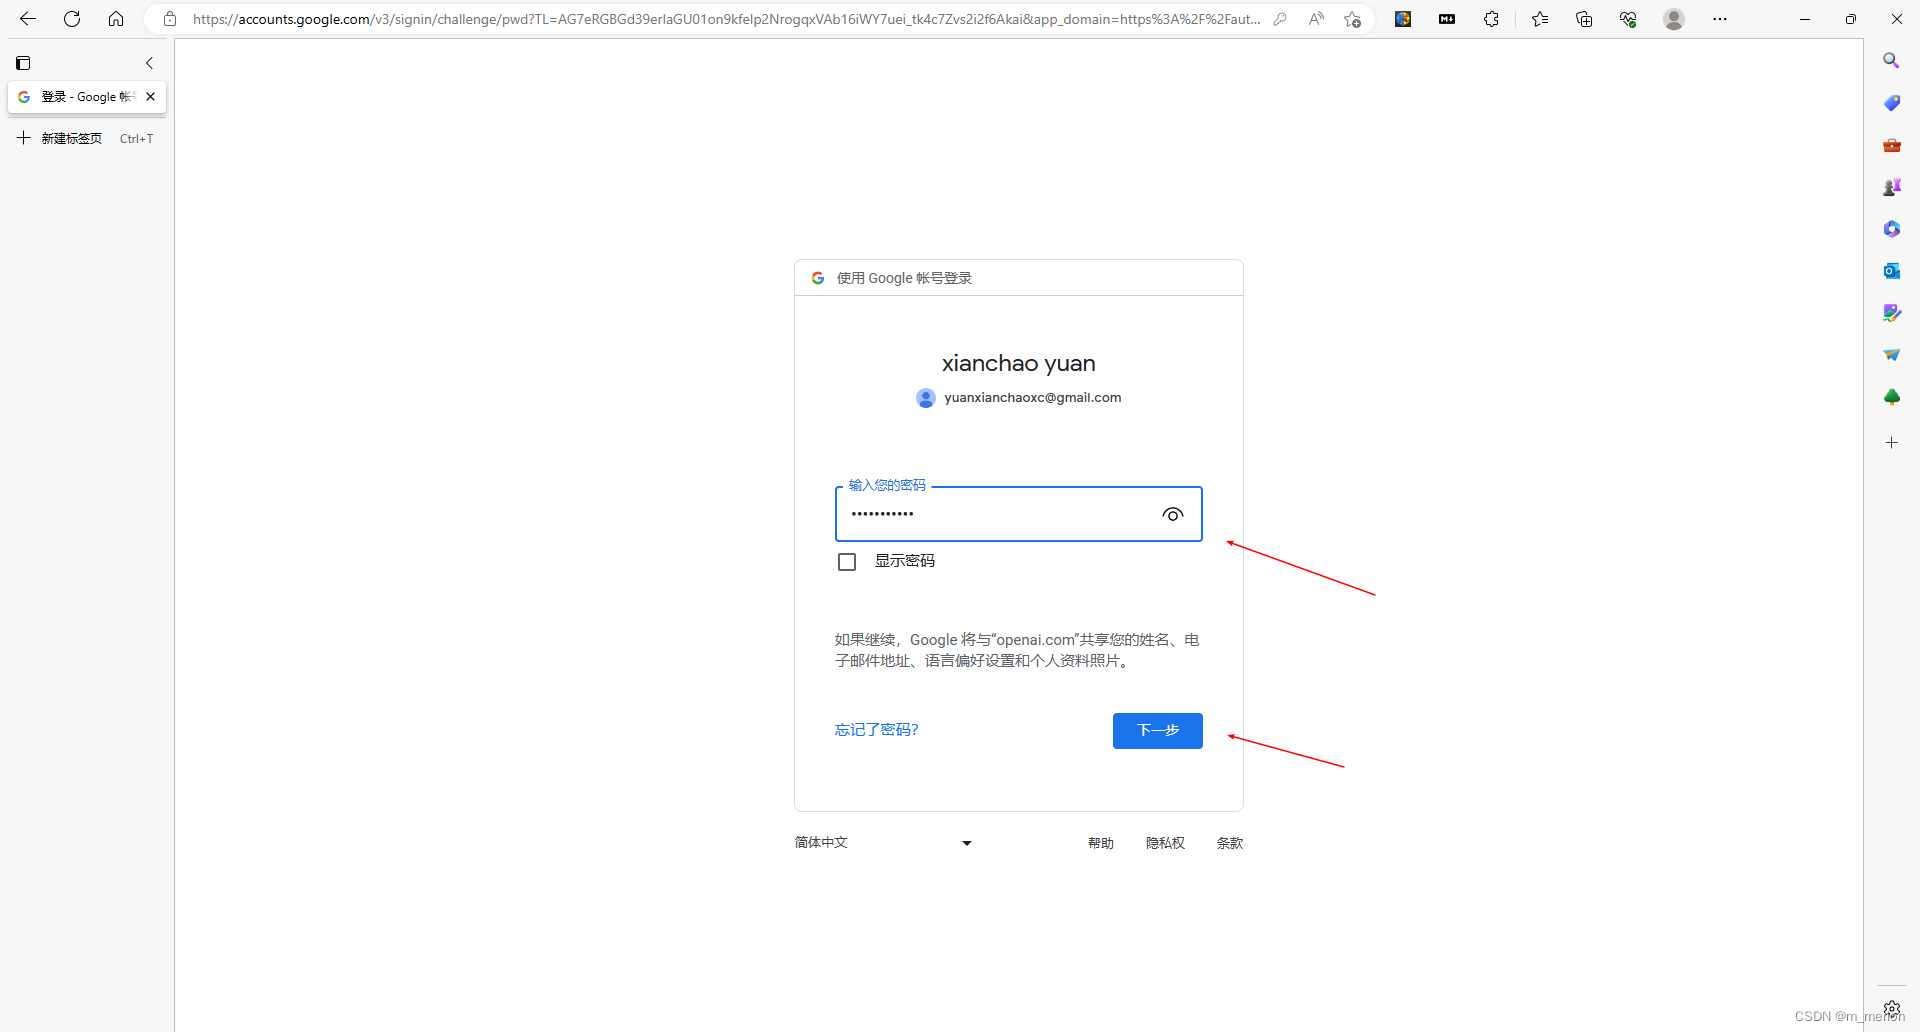
Task: Click the 使用 Google 帐号登录 header text
Action: click(x=904, y=278)
